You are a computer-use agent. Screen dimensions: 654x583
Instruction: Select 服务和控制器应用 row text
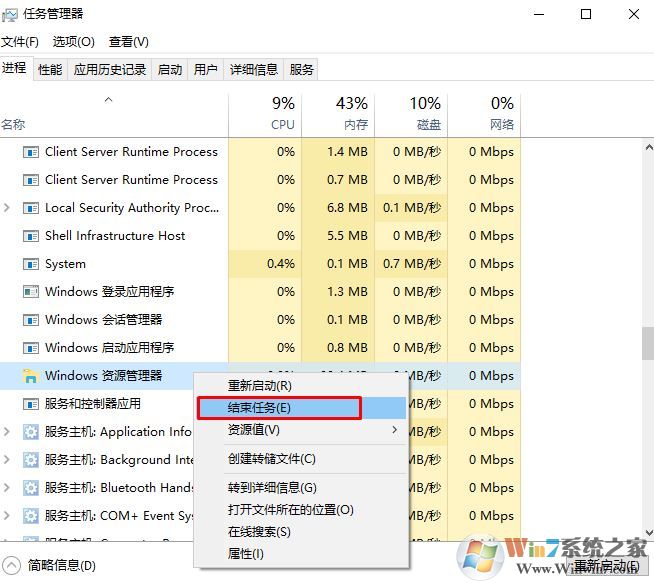[93, 404]
